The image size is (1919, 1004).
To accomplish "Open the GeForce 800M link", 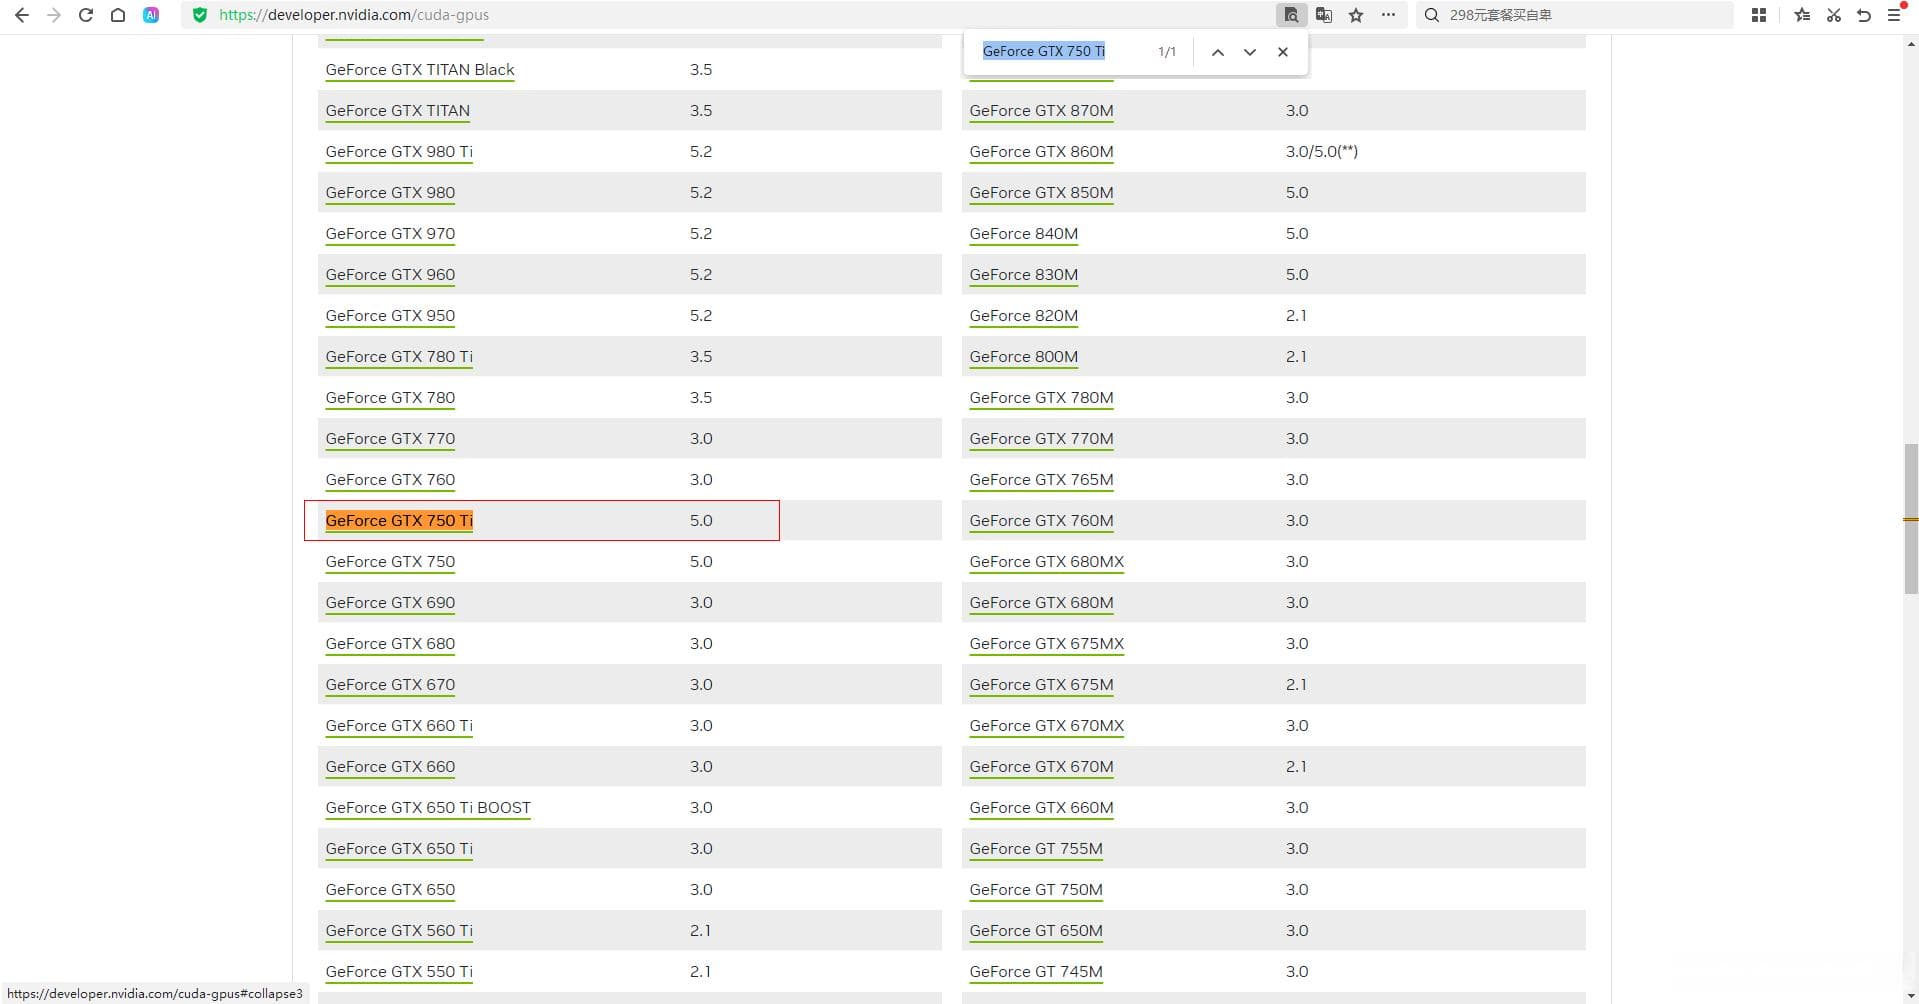I will tap(1023, 356).
